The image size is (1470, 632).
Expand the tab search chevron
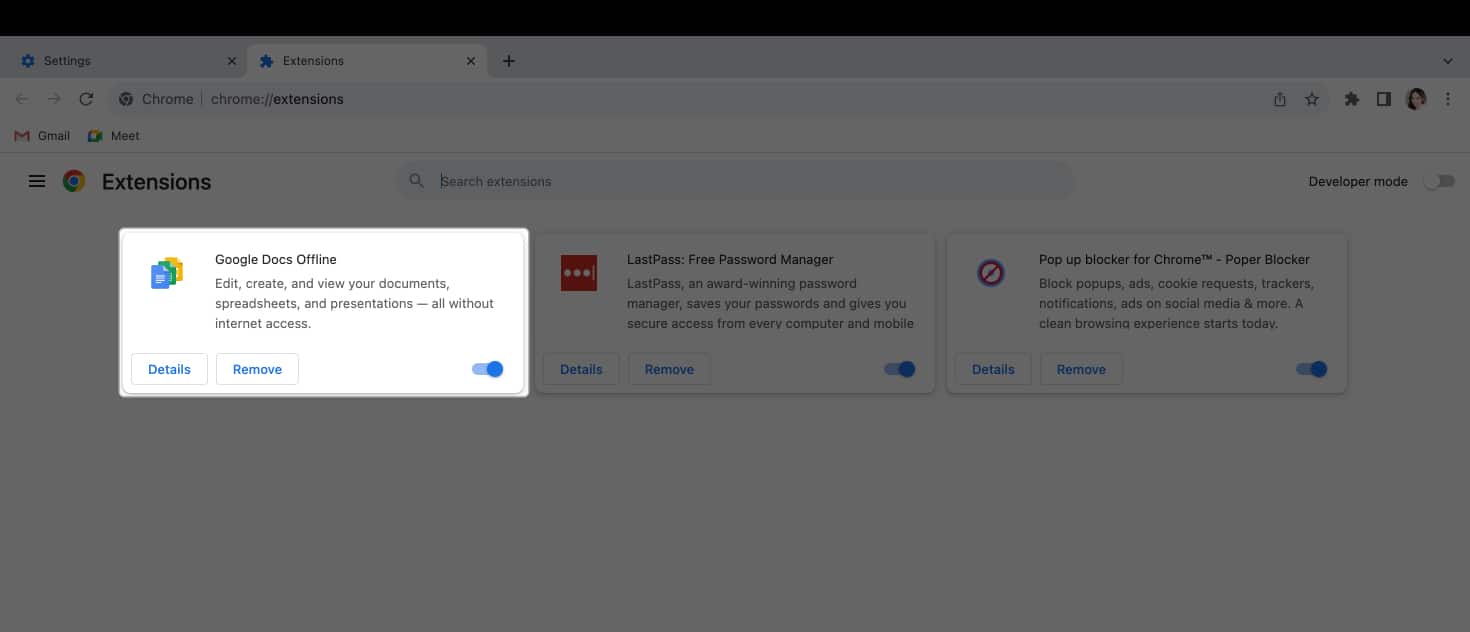pyautogui.click(x=1448, y=61)
